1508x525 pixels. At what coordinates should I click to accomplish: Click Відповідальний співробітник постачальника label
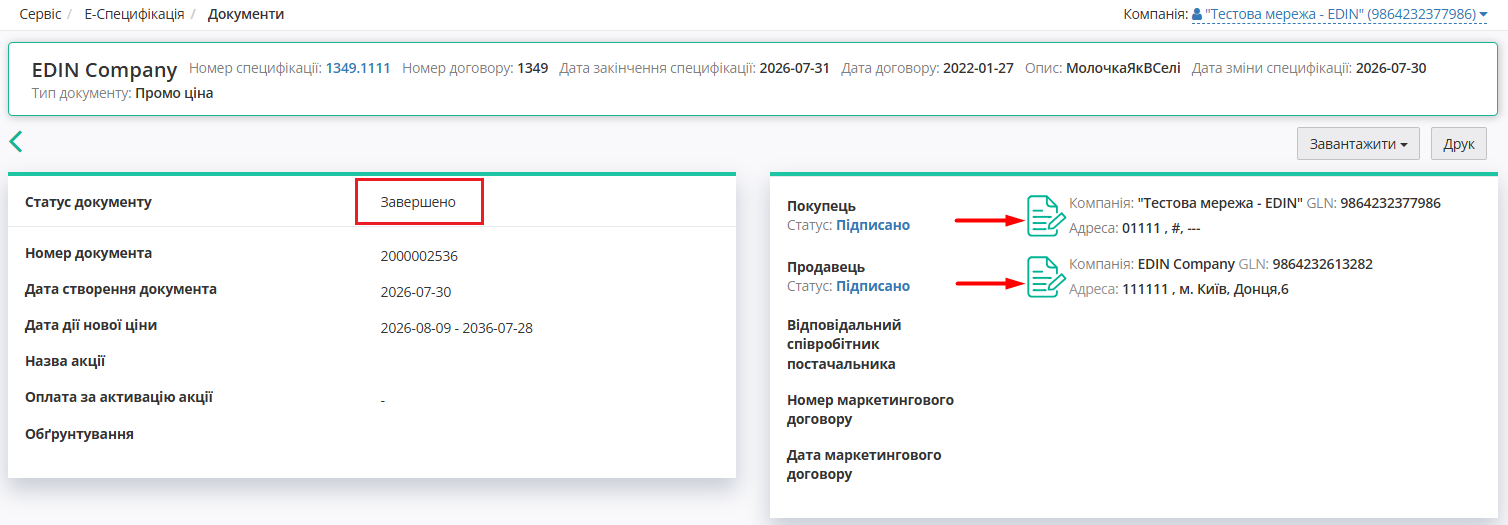coord(844,344)
